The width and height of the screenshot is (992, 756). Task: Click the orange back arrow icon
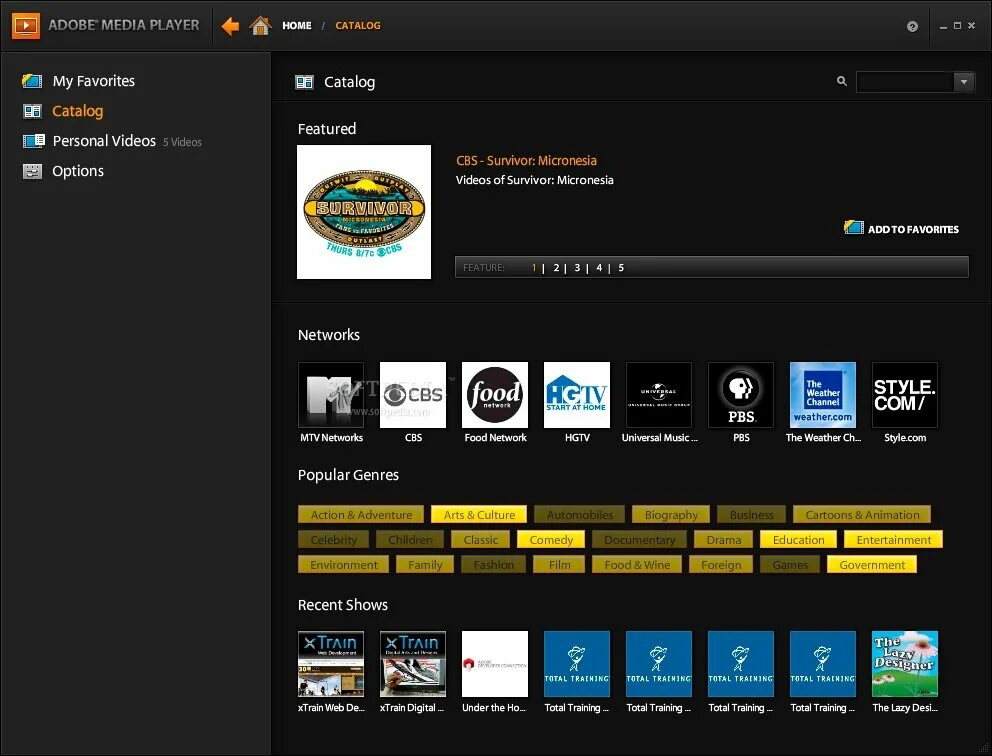coord(230,26)
